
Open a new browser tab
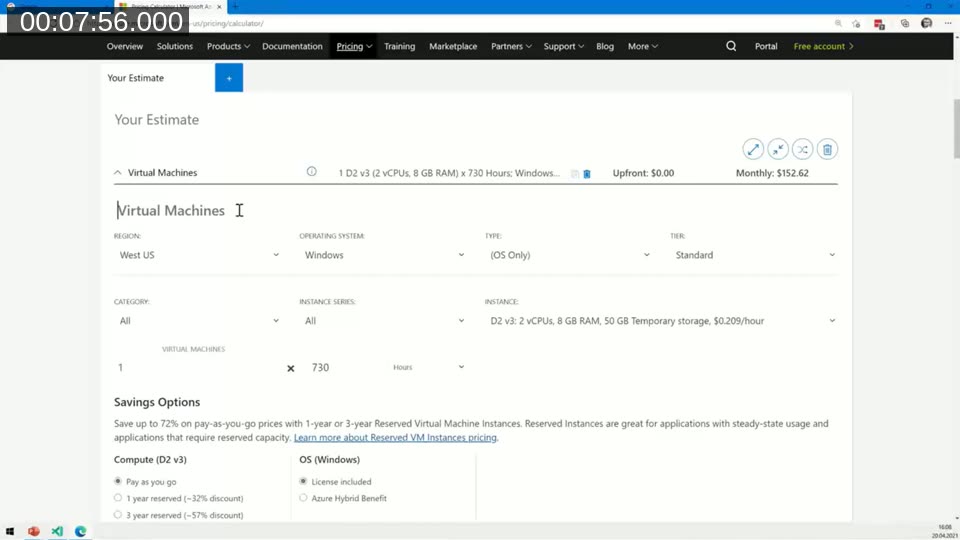235,7
